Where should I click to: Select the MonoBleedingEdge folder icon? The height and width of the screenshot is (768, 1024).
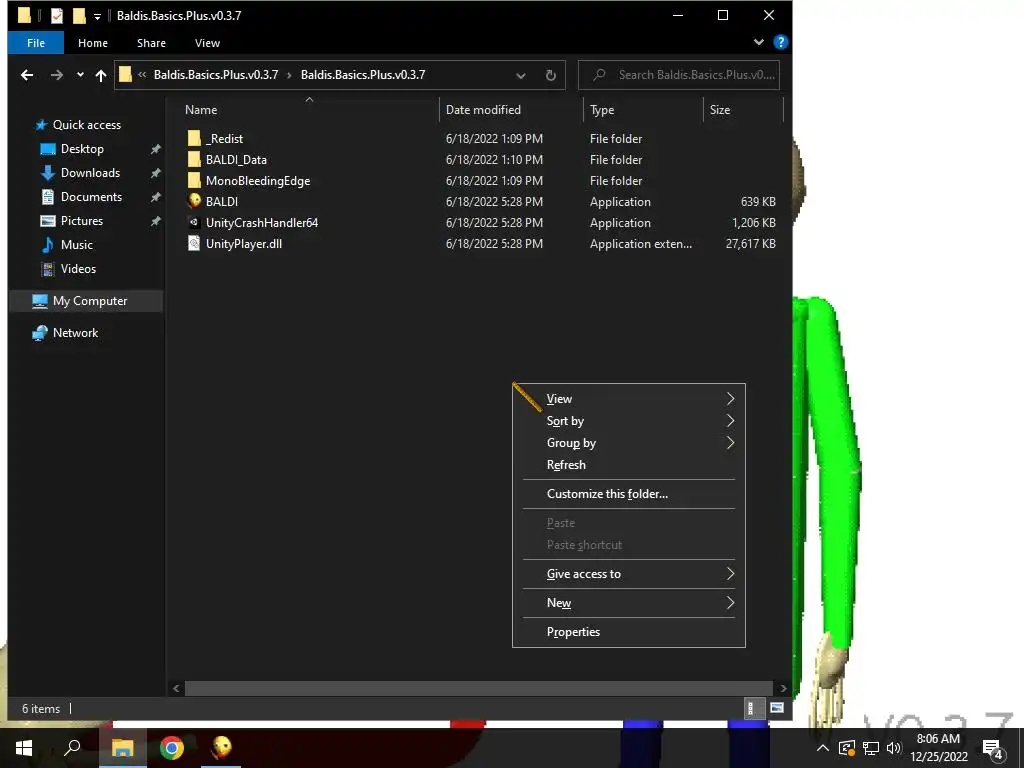[194, 180]
